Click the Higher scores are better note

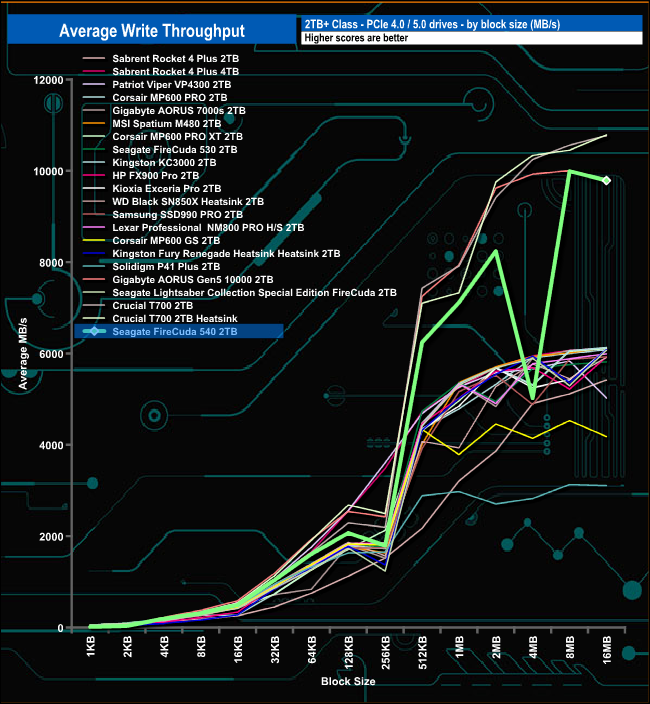356,38
